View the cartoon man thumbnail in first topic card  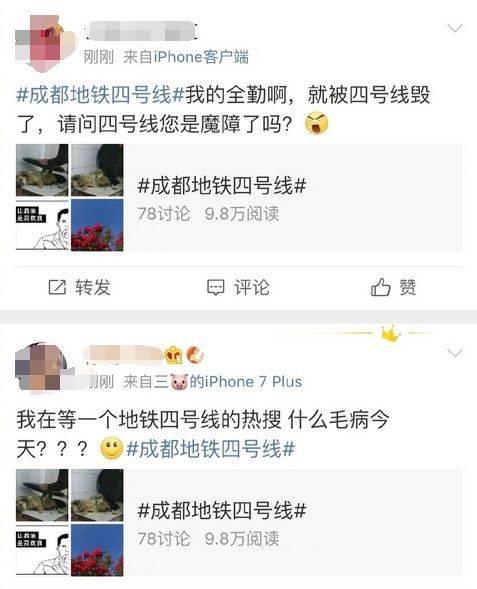[42, 225]
